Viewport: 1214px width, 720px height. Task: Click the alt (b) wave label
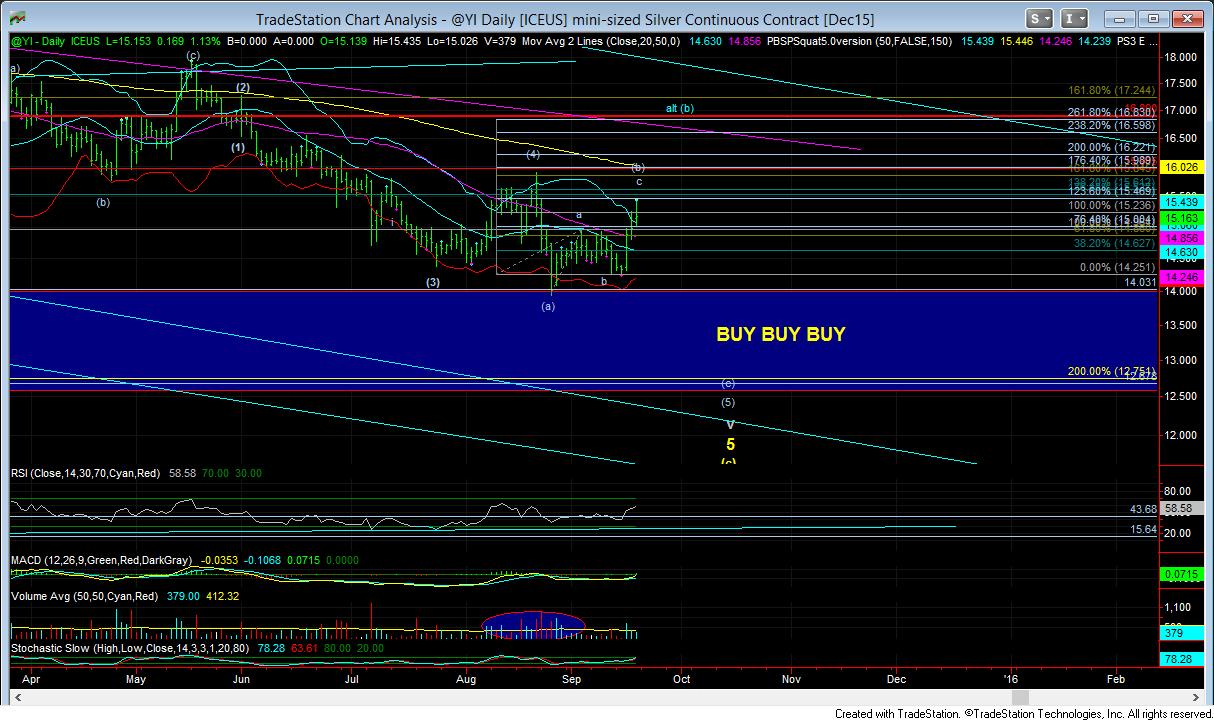pos(680,108)
